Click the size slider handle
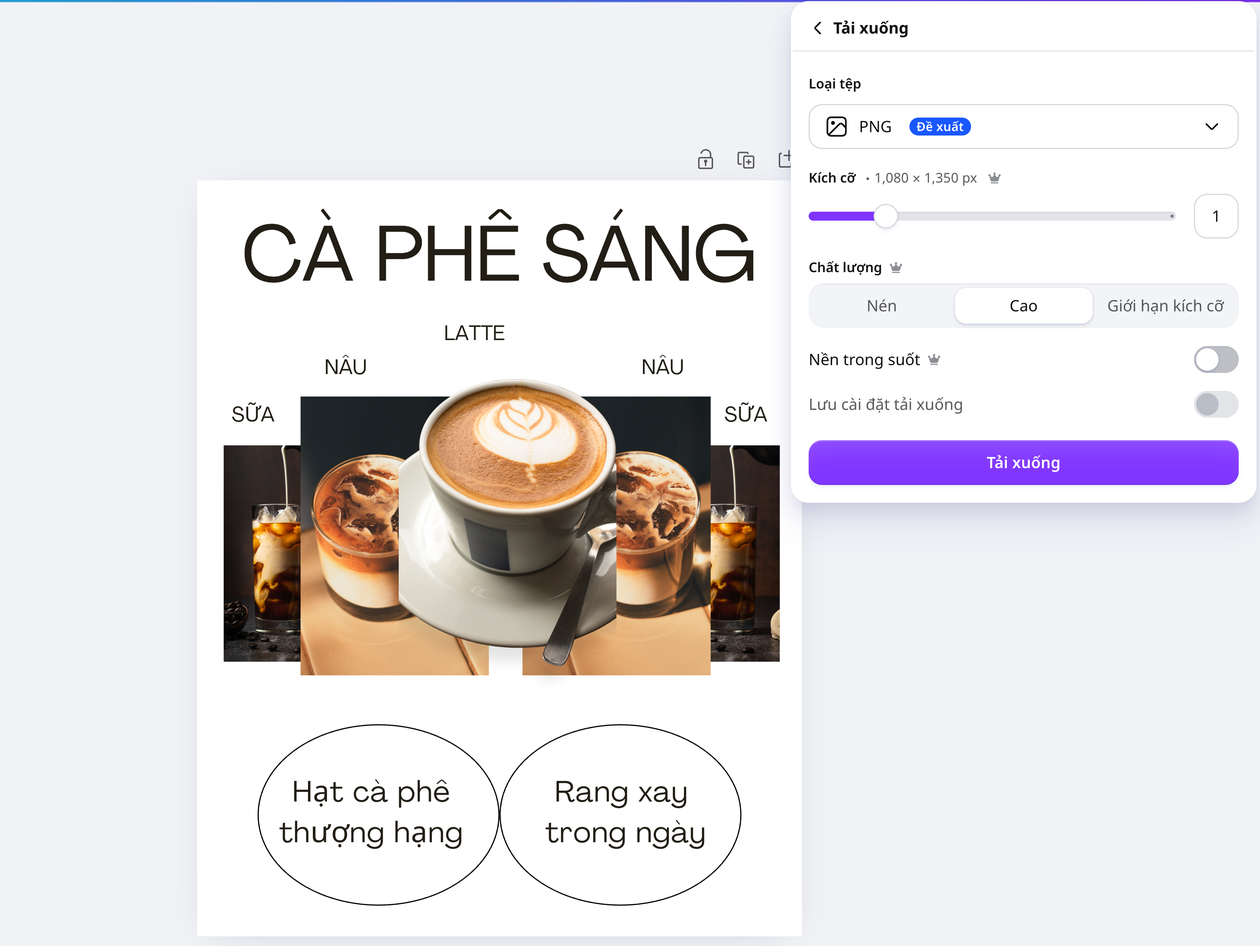Screen dimensions: 1260x946 coord(886,216)
